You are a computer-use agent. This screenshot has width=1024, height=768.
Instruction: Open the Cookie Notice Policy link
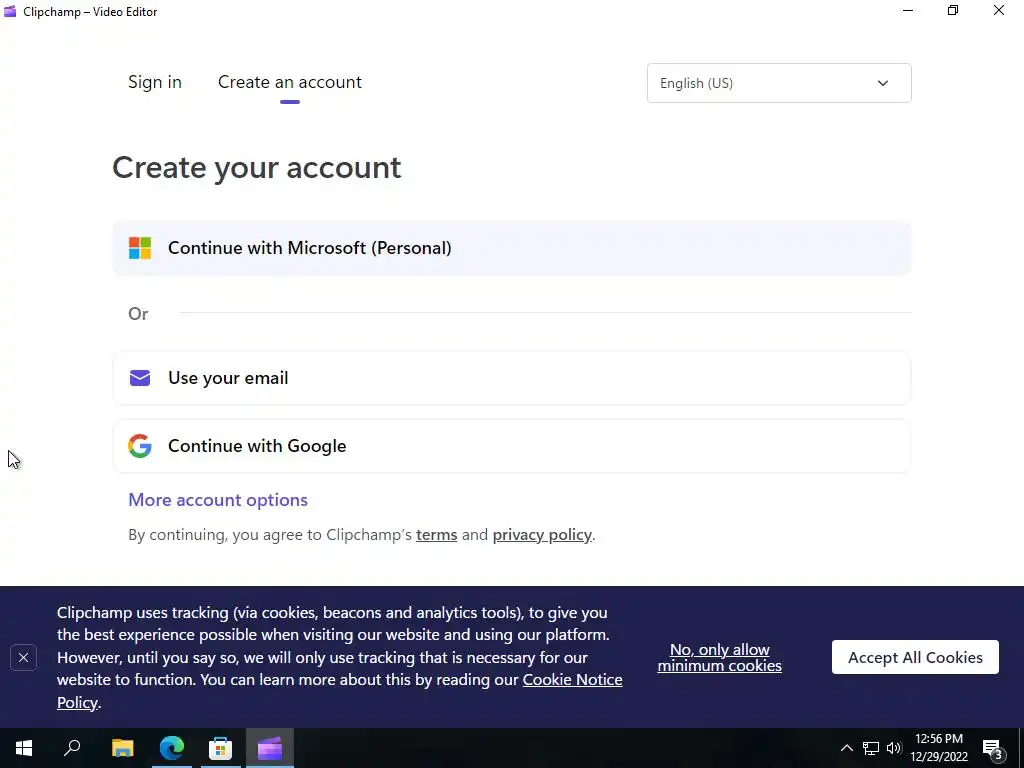[x=340, y=691]
